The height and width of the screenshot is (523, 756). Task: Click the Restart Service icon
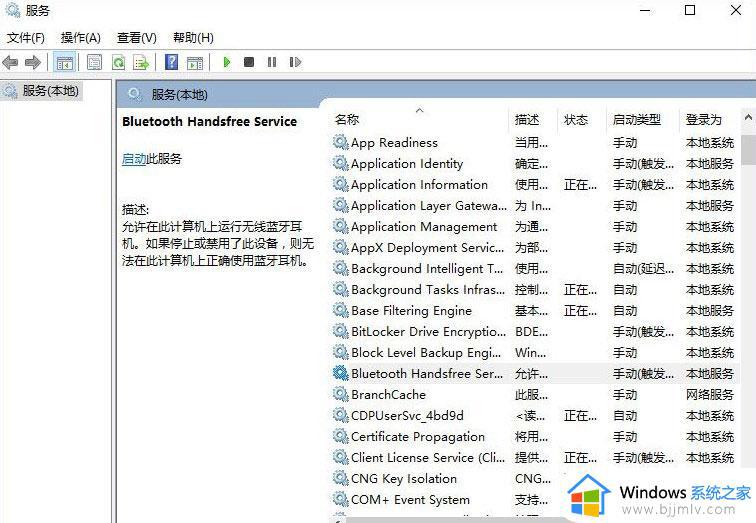point(295,62)
